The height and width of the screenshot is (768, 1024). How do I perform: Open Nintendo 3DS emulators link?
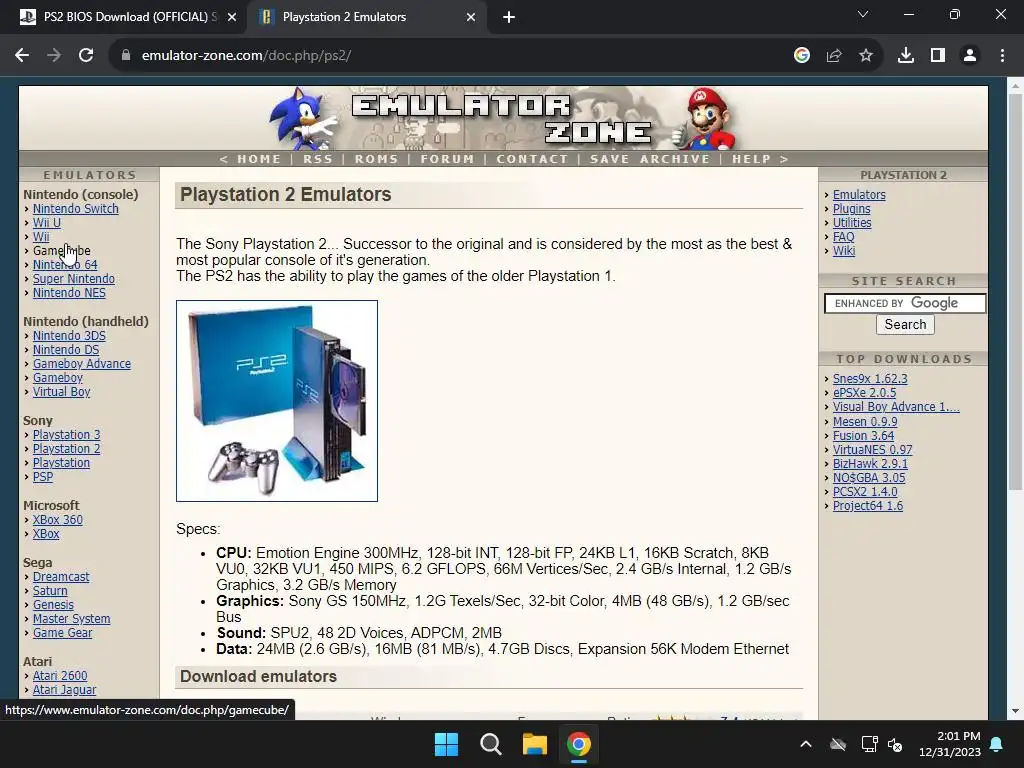coord(69,336)
